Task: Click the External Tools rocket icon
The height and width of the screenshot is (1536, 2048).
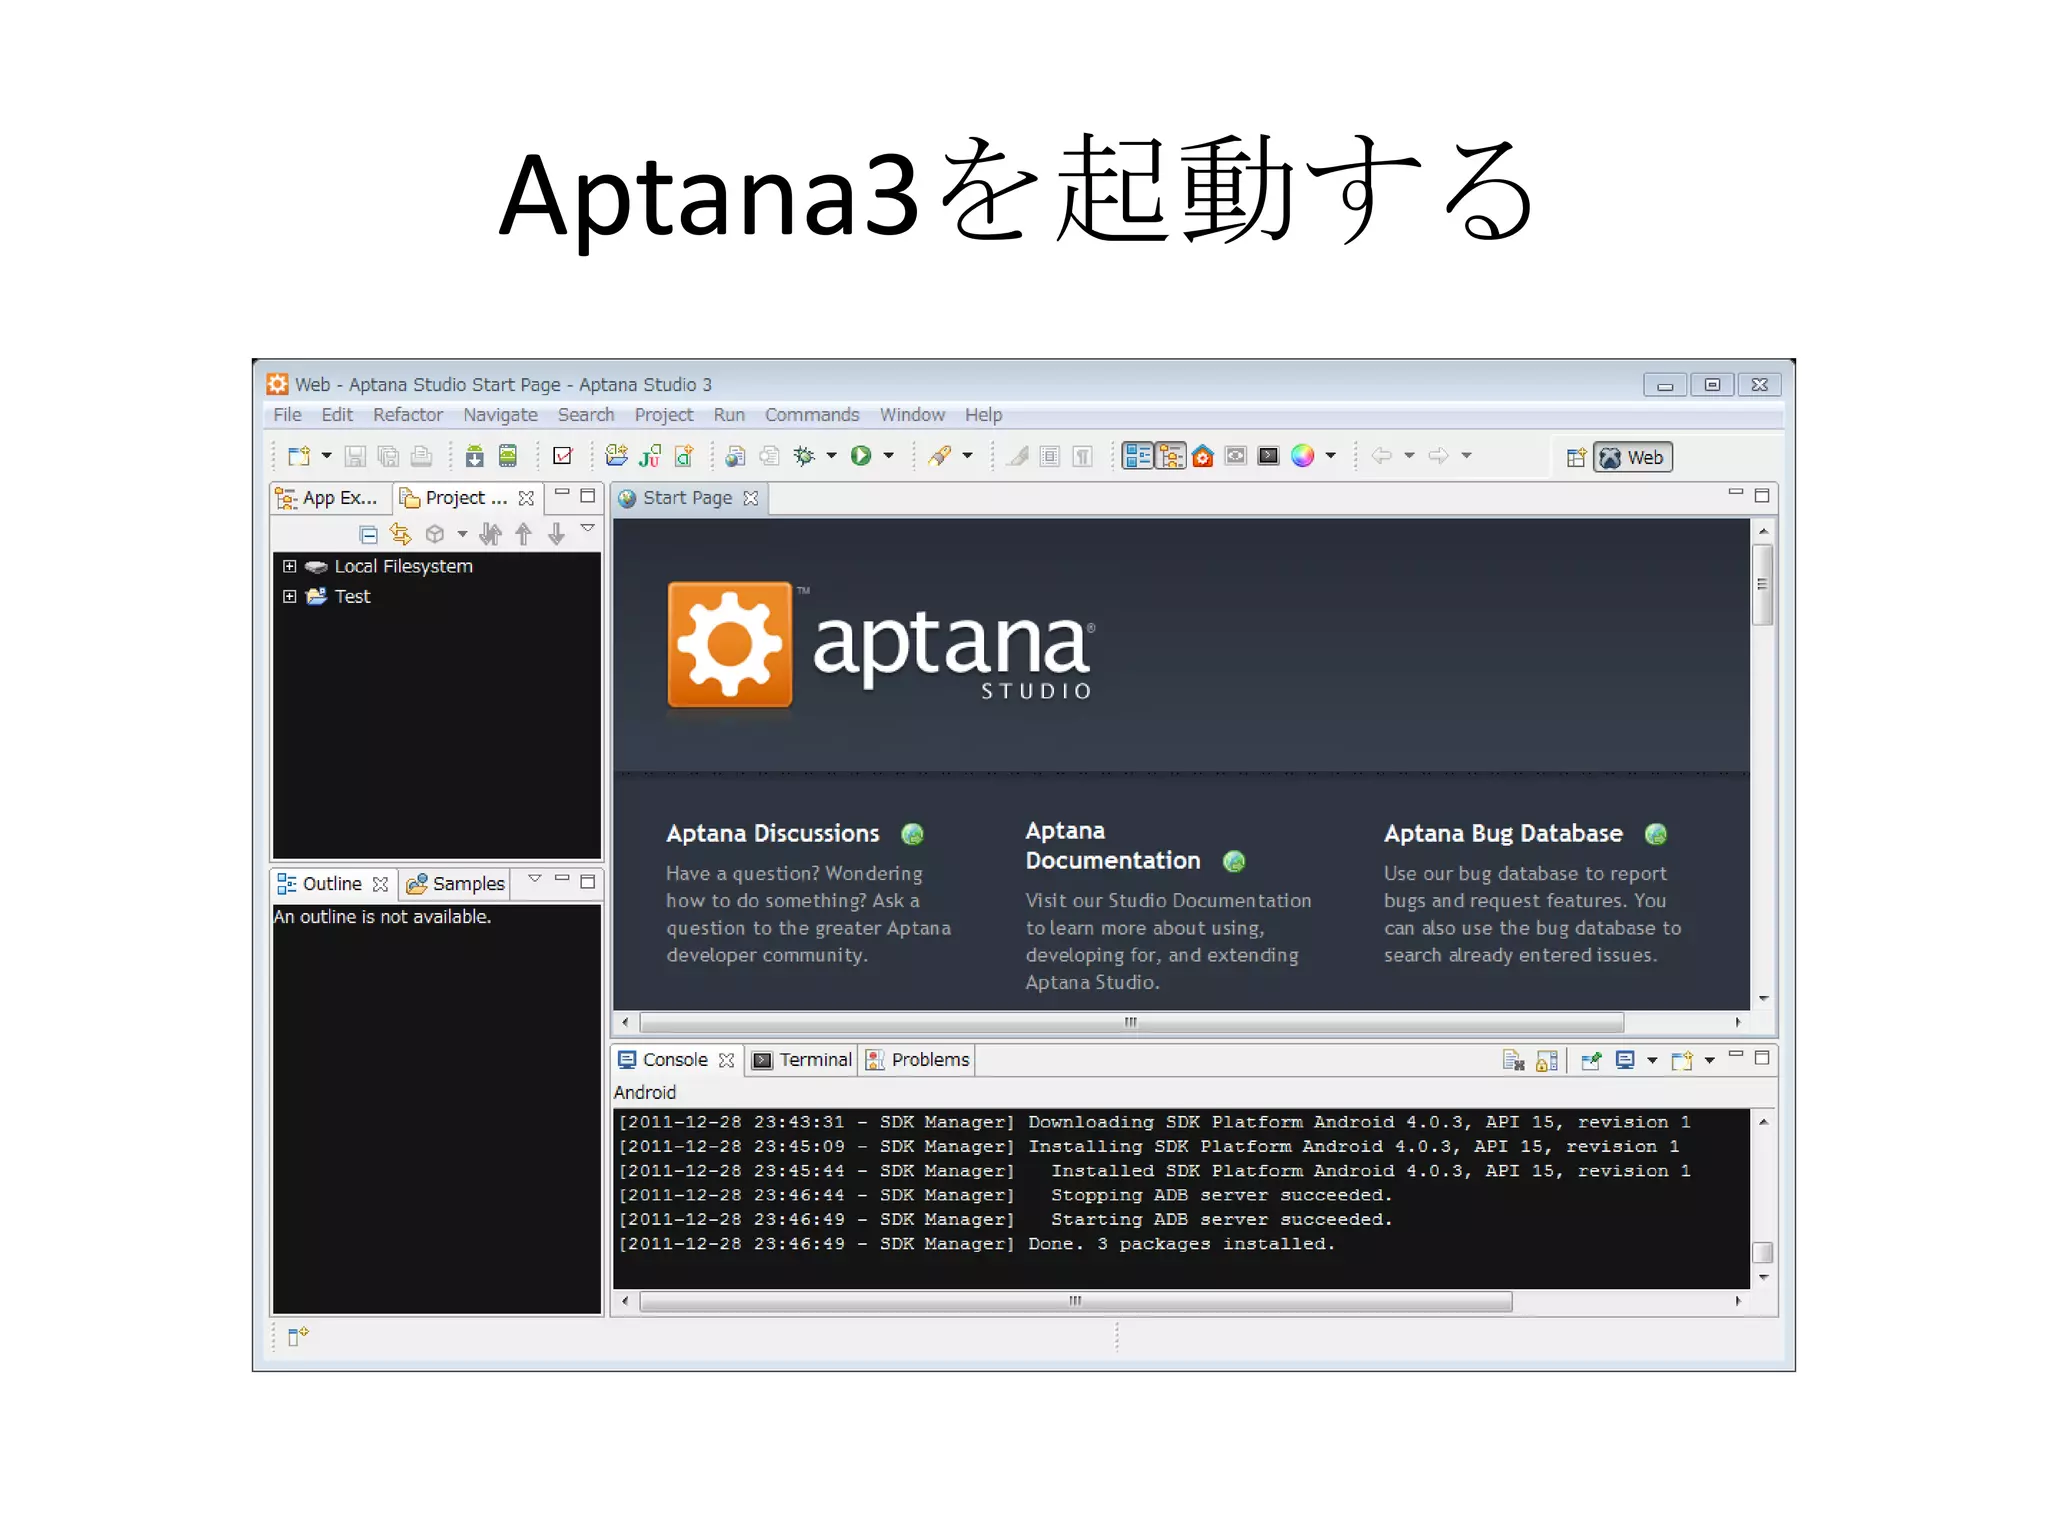Action: (939, 456)
